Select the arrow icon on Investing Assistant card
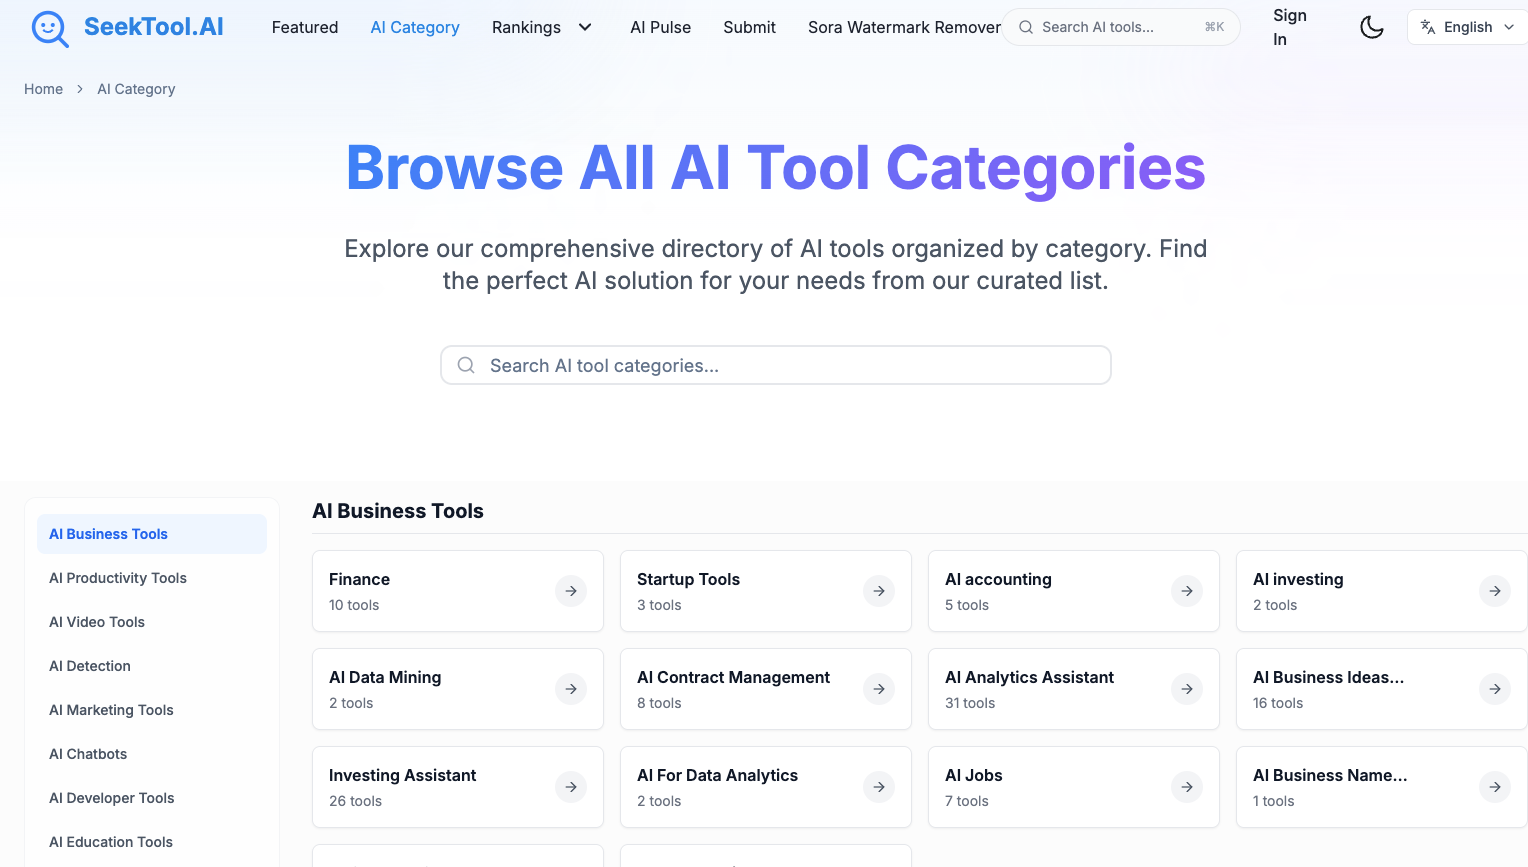Screen dimensions: 1528x867 [571, 787]
